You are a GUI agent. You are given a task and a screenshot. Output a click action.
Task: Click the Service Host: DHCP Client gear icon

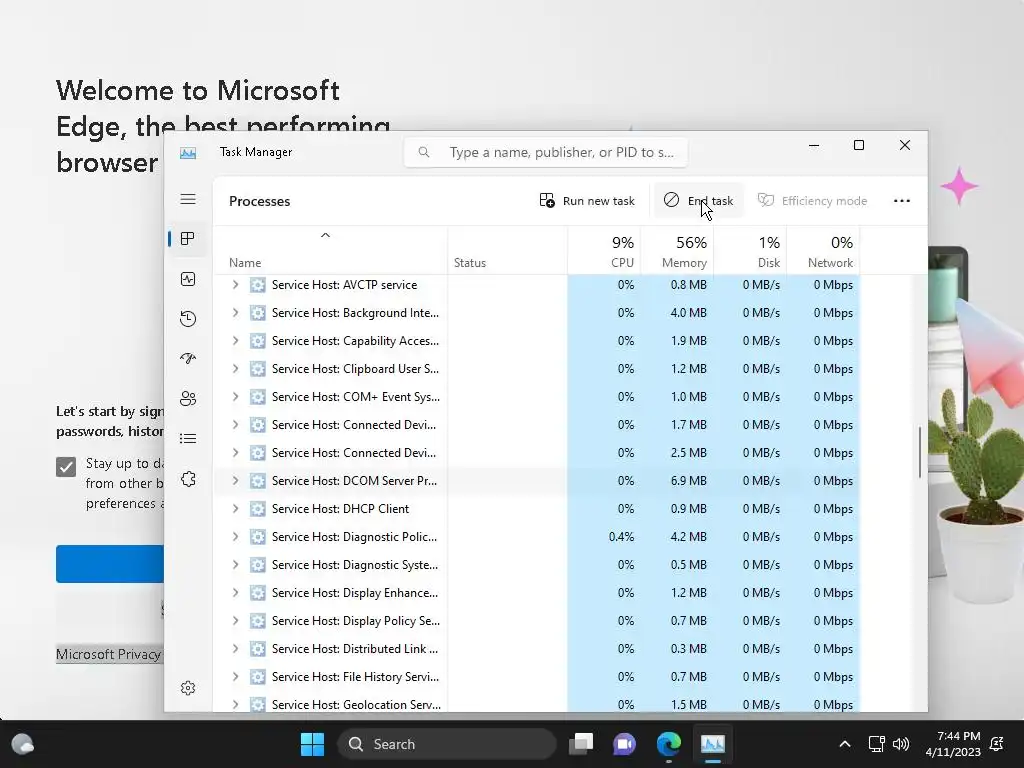[x=258, y=509]
